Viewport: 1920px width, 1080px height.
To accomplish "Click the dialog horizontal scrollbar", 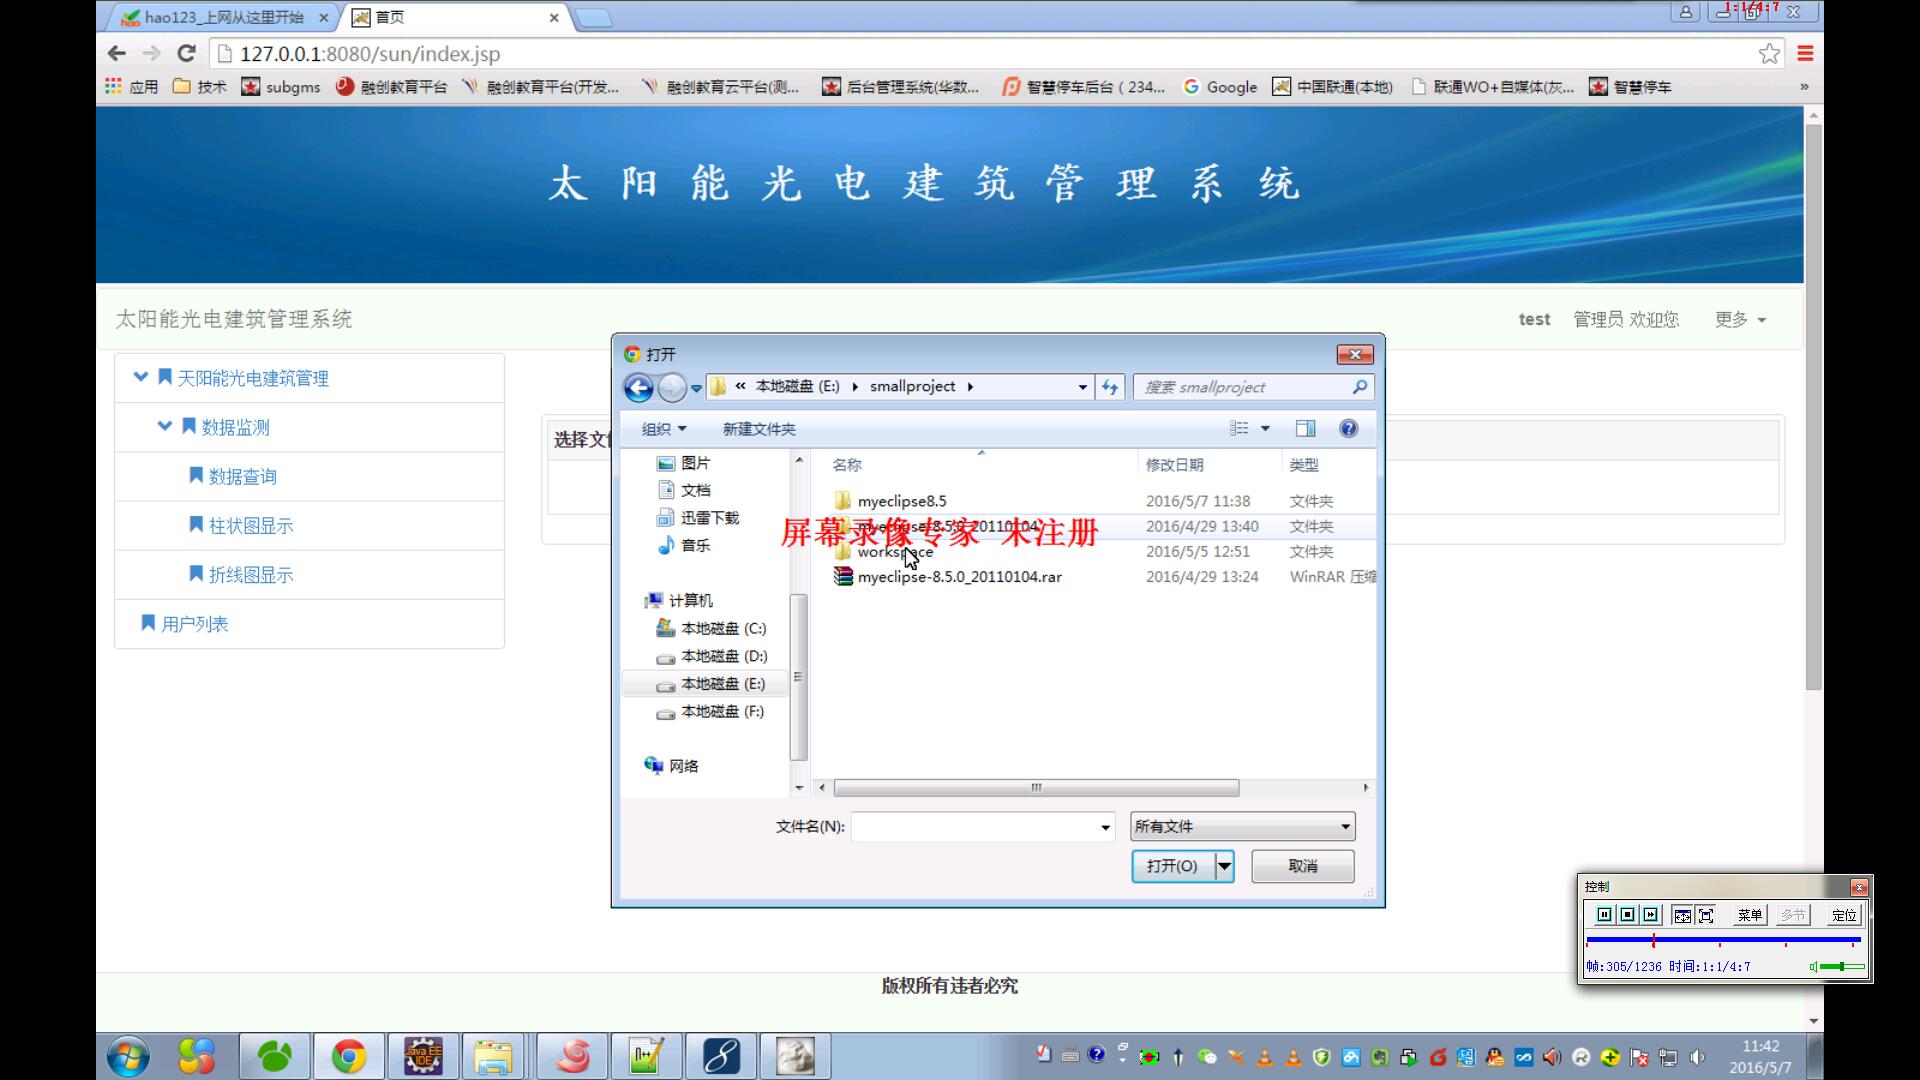I will click(1036, 788).
